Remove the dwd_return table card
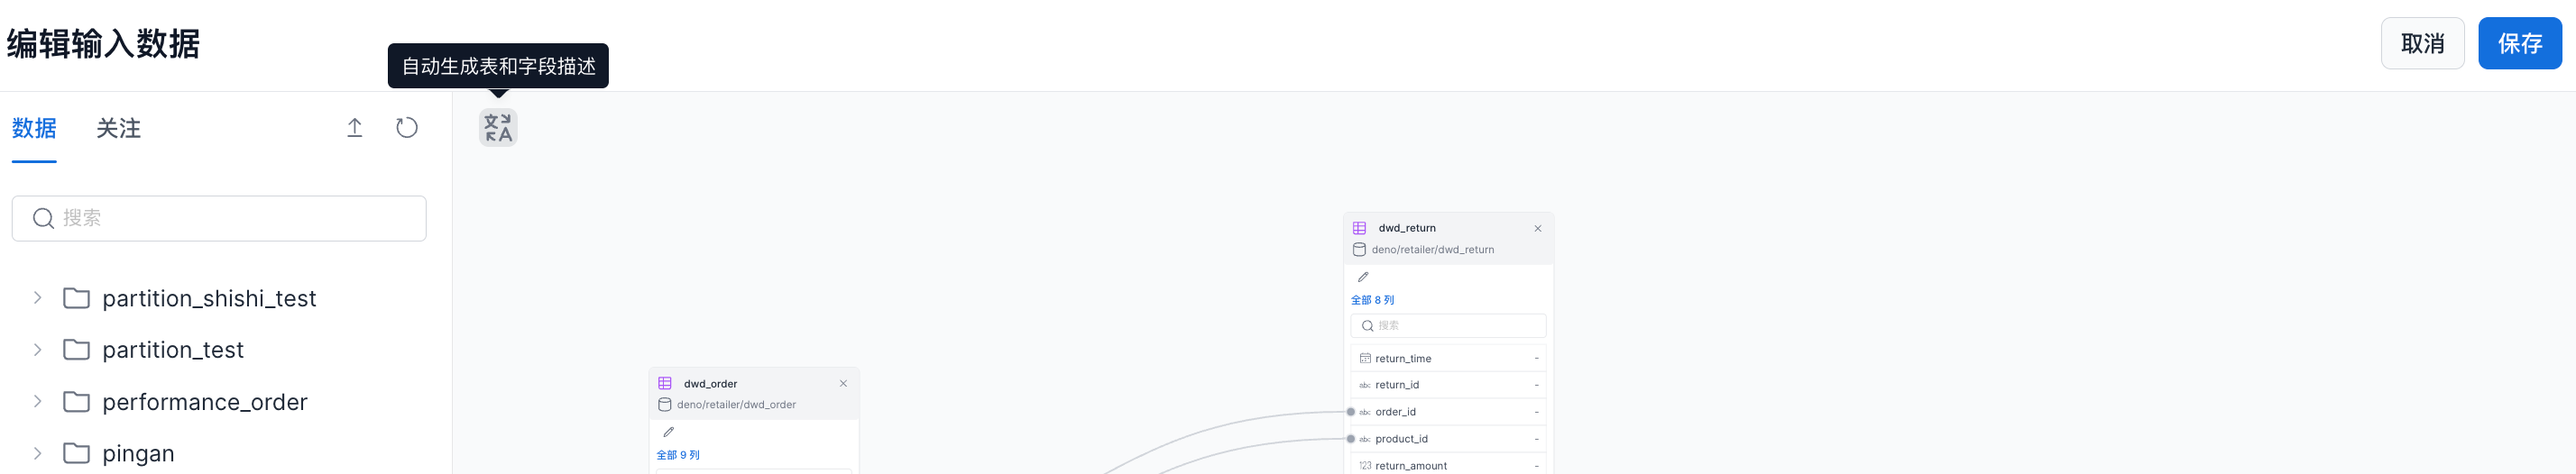 pos(1537,229)
